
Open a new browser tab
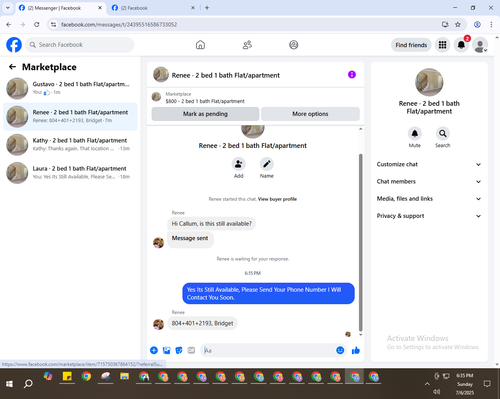click(207, 8)
